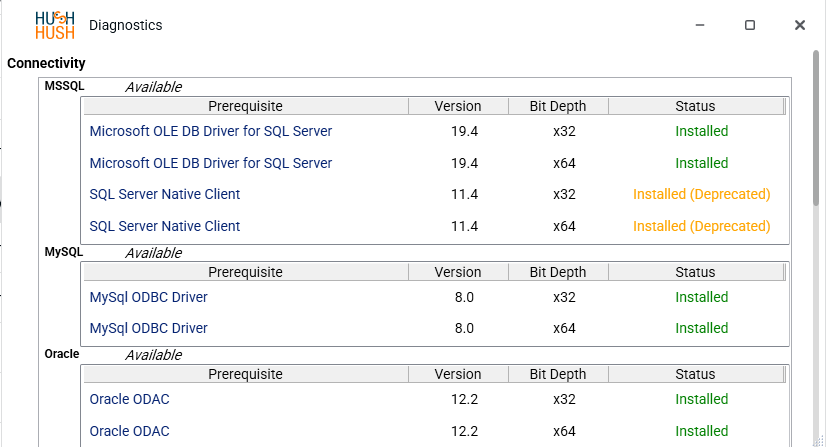Select the x64 Oracle ODAC link
Viewport: 827px width, 447px height.
click(130, 431)
